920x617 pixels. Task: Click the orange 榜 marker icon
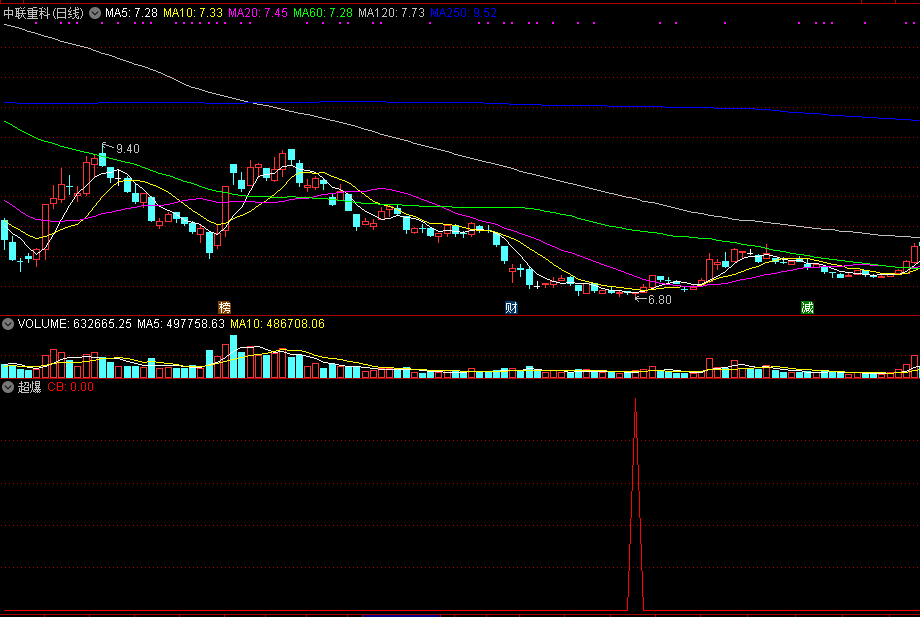click(x=224, y=307)
